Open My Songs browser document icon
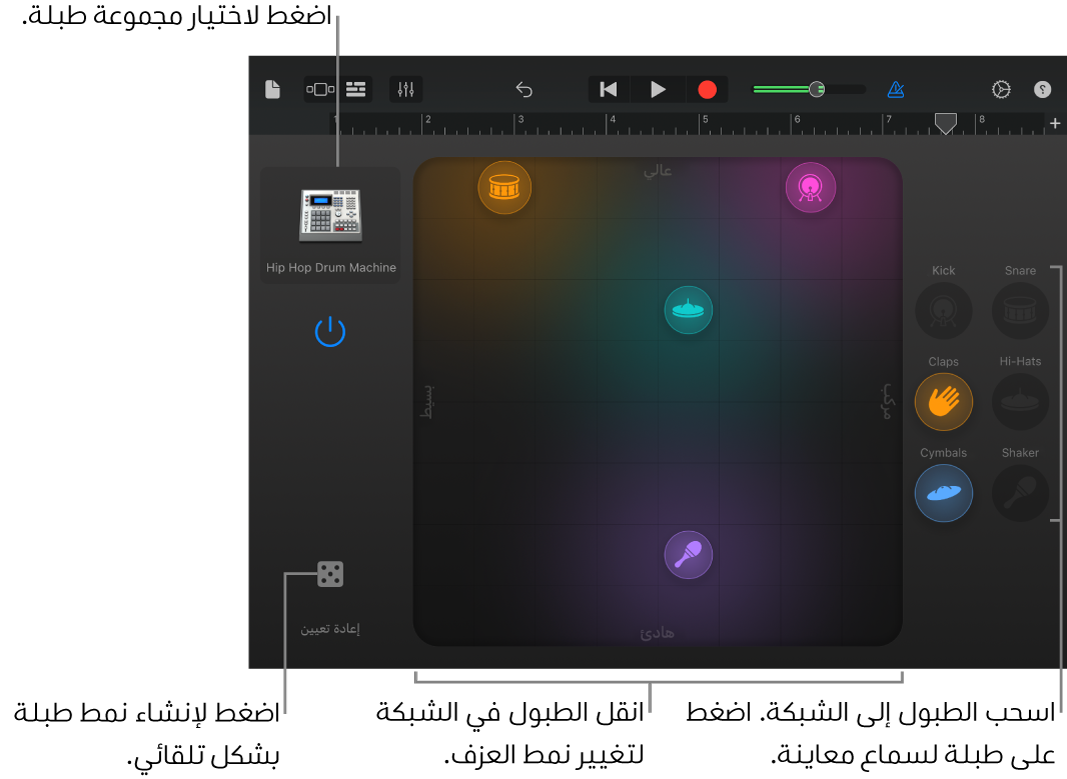Screen dimensions: 1067x779 click(272, 90)
